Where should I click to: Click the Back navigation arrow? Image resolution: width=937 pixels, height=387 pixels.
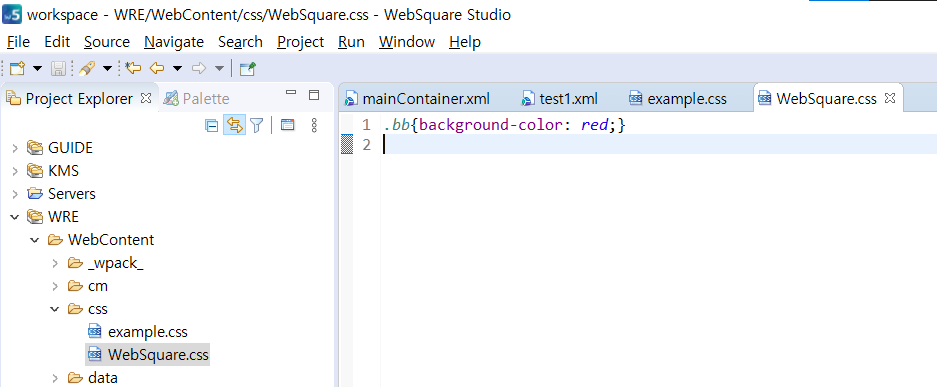click(157, 69)
